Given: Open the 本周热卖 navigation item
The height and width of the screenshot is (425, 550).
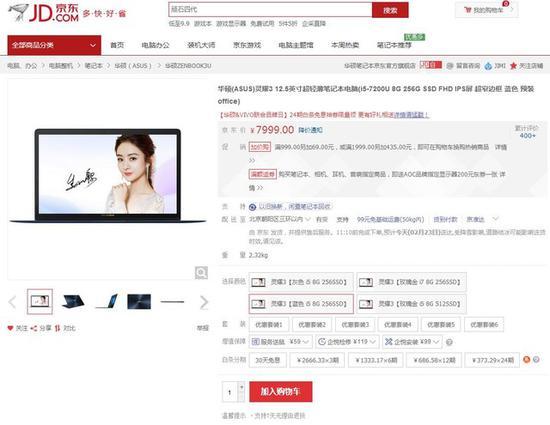Looking at the screenshot, I should (x=345, y=45).
